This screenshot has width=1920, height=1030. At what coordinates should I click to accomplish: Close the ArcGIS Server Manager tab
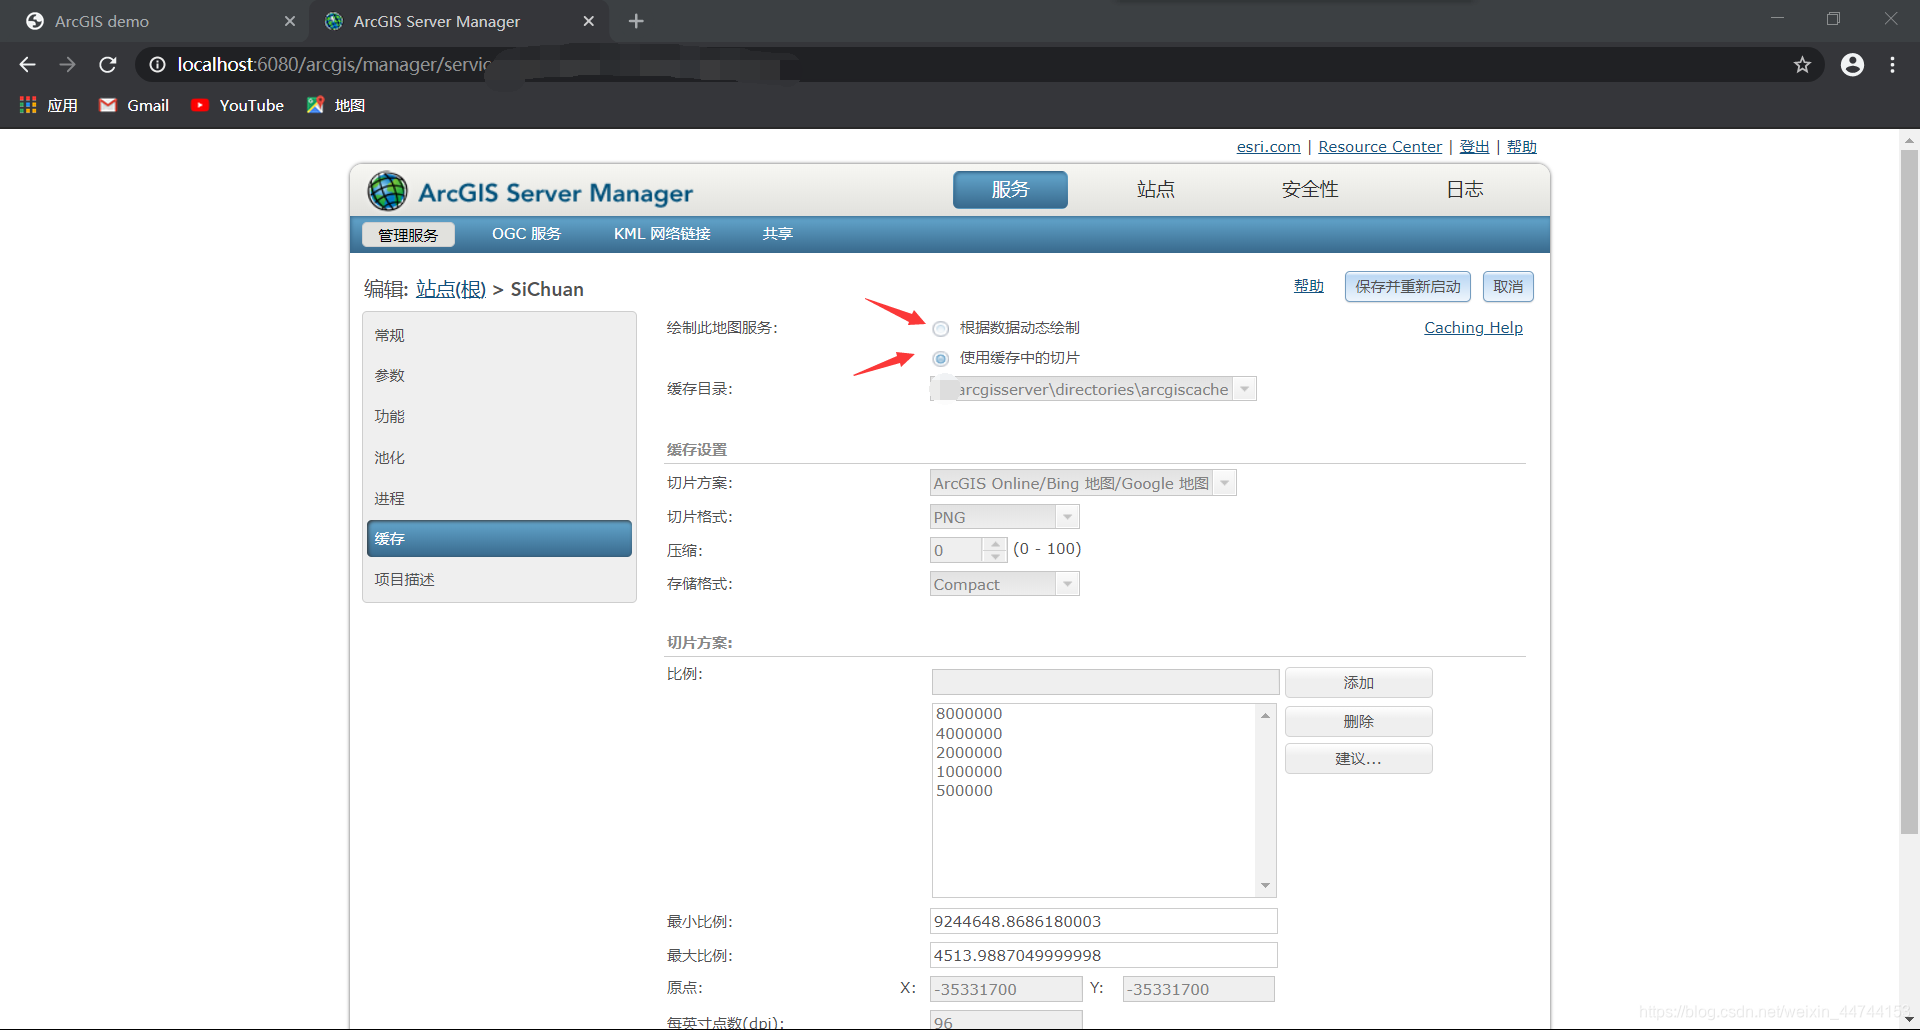tap(589, 21)
